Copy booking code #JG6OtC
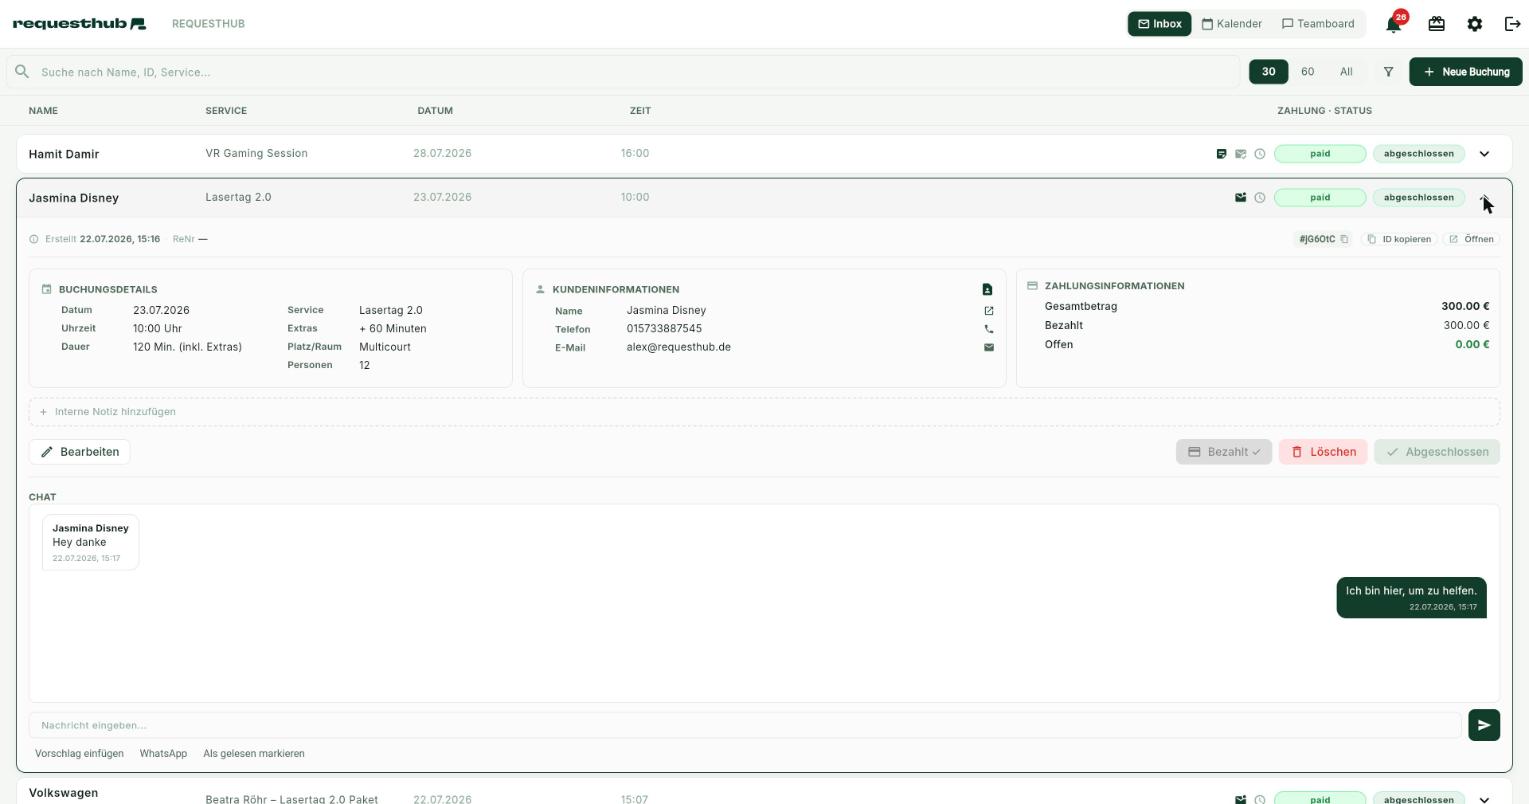The image size is (1529, 804). 1324,239
